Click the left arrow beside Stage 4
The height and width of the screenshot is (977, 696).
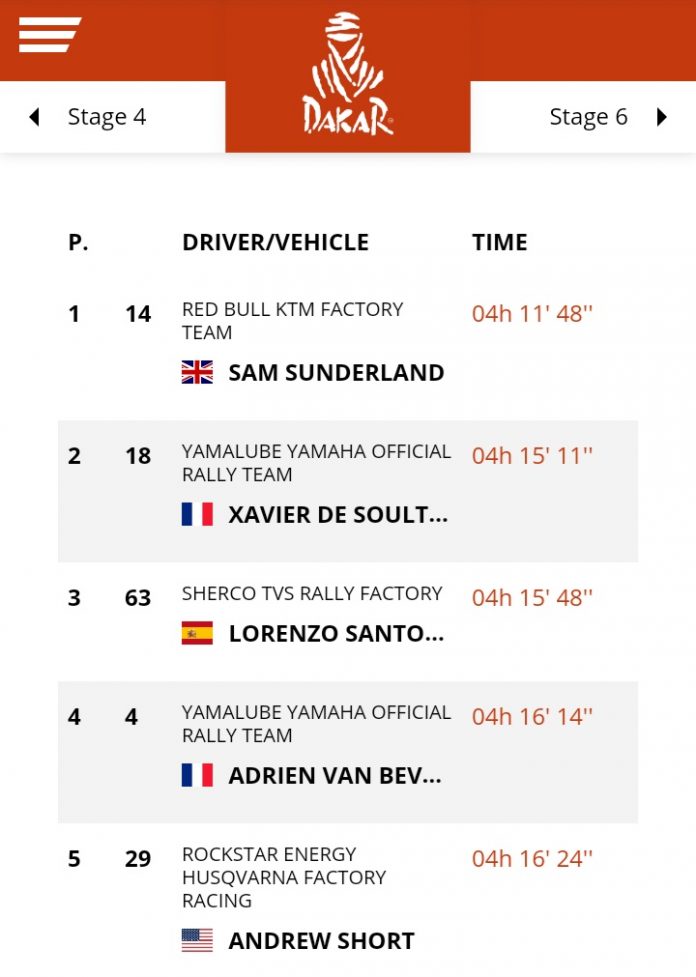coord(34,117)
